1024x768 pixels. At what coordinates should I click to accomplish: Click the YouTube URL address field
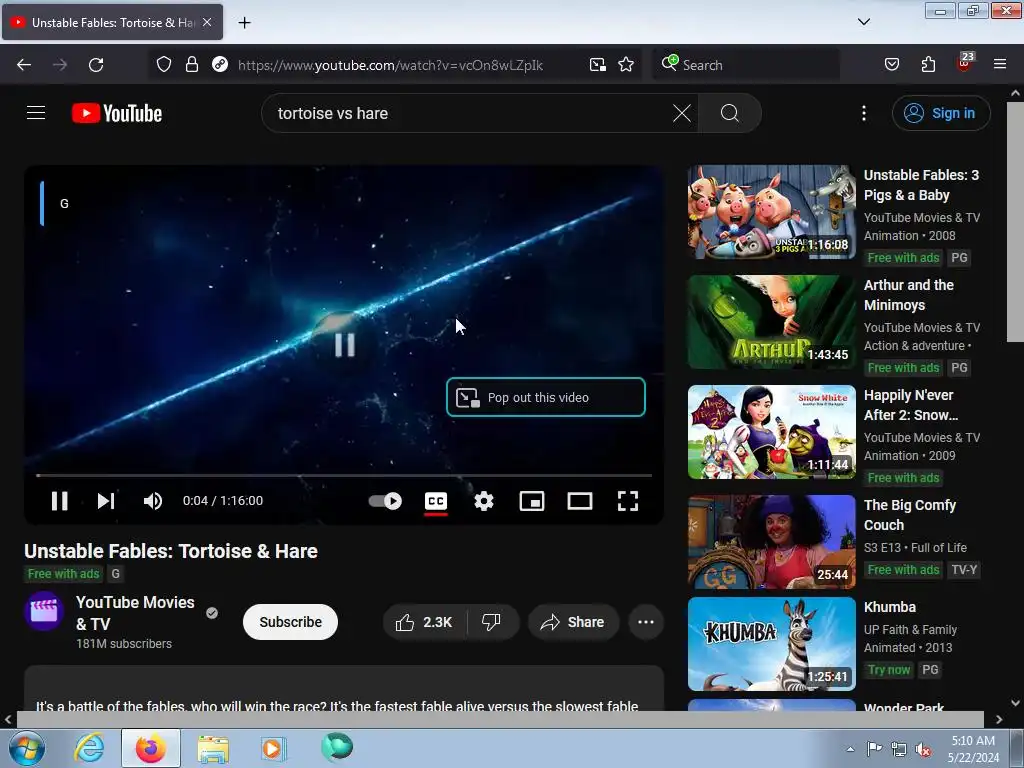tap(391, 65)
